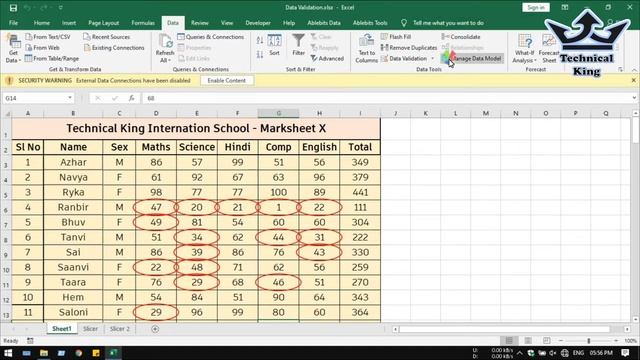Viewport: 640px width, 360px height.
Task: Go to the Review tab
Action: (x=200, y=23)
